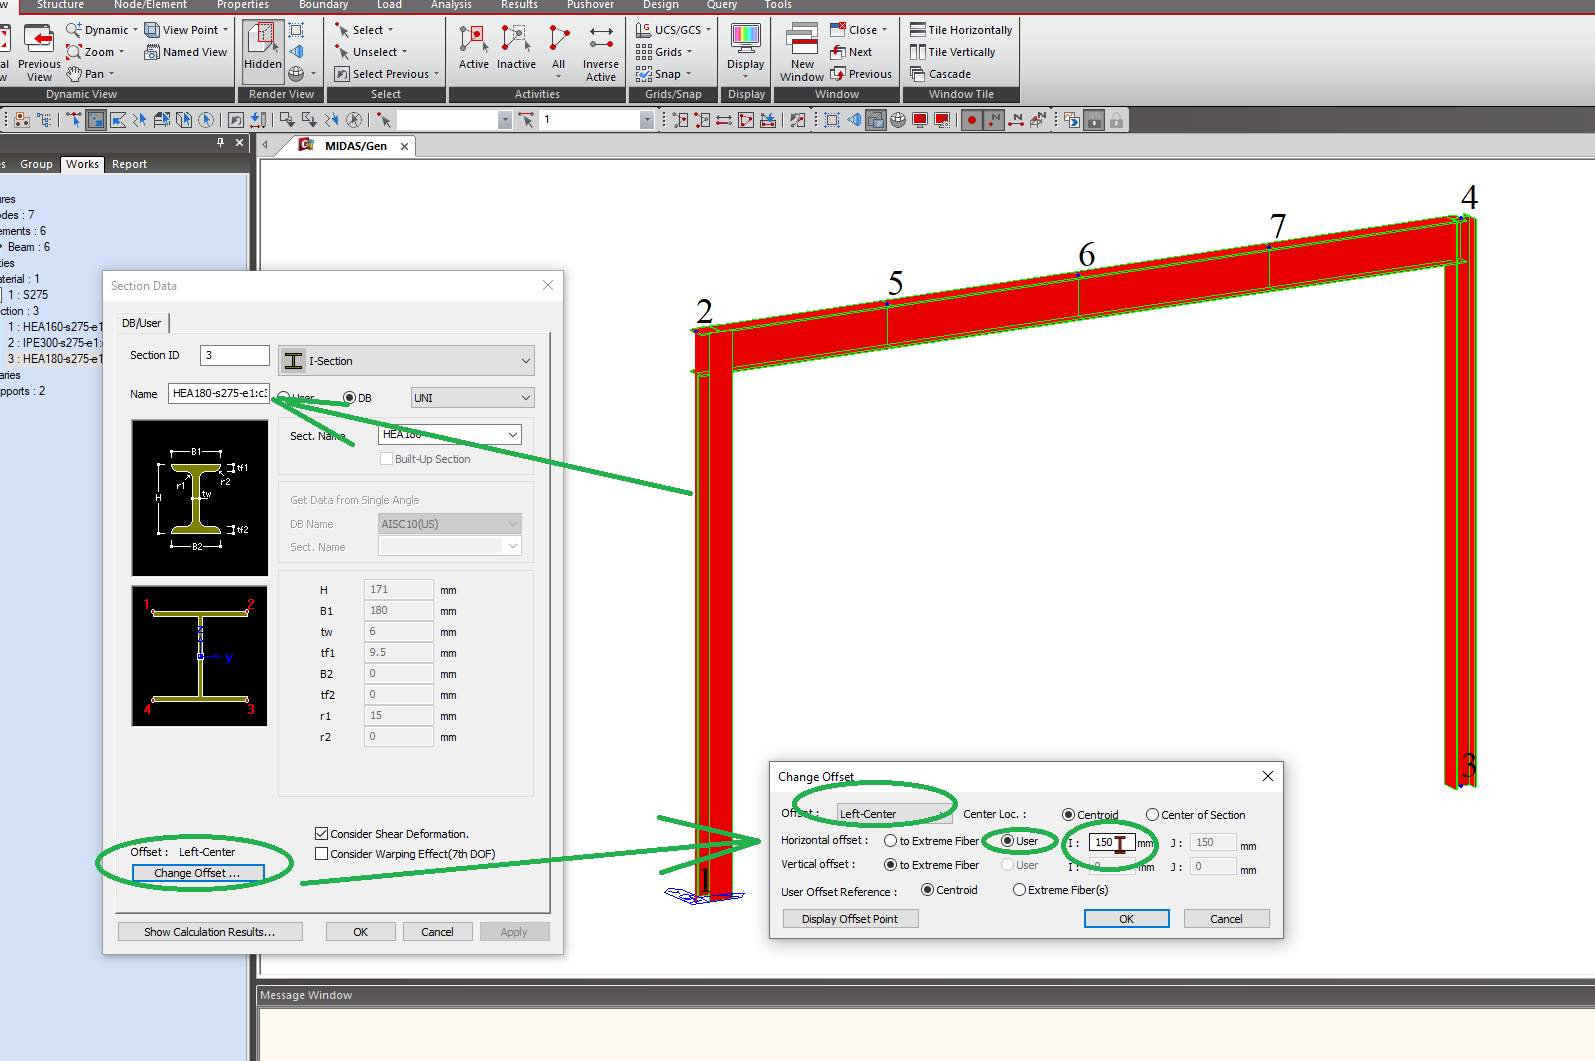1595x1061 pixels.
Task: Enable Built-Up Section checkbox
Action: pos(386,459)
